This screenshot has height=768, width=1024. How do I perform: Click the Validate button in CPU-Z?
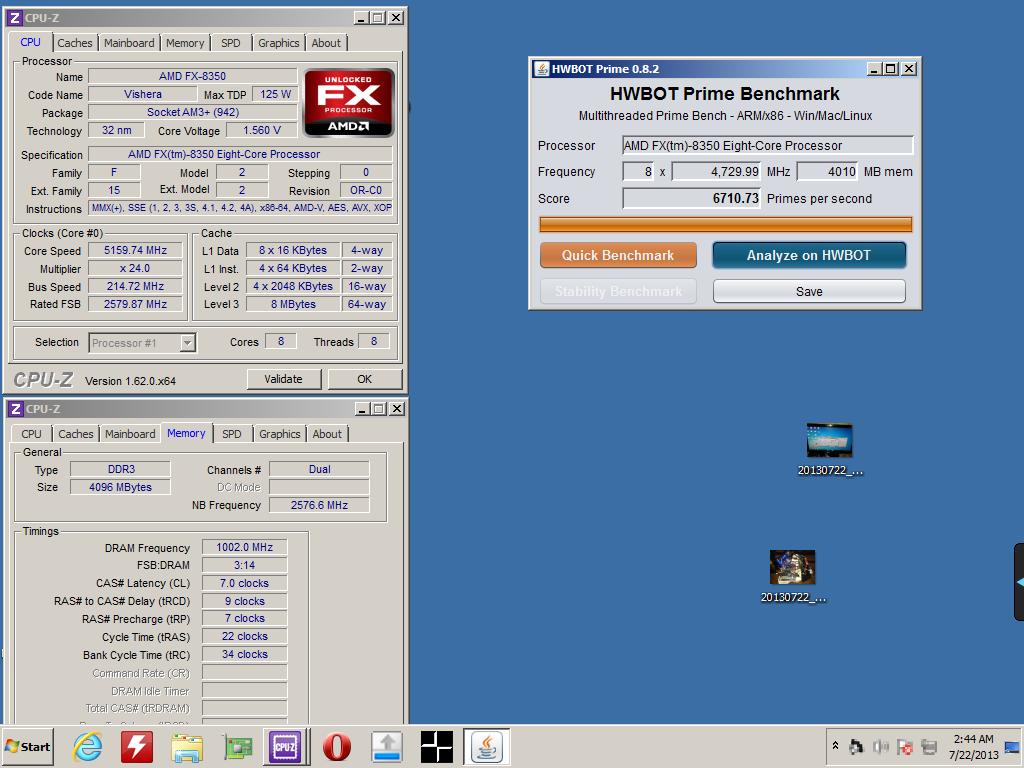click(x=283, y=379)
